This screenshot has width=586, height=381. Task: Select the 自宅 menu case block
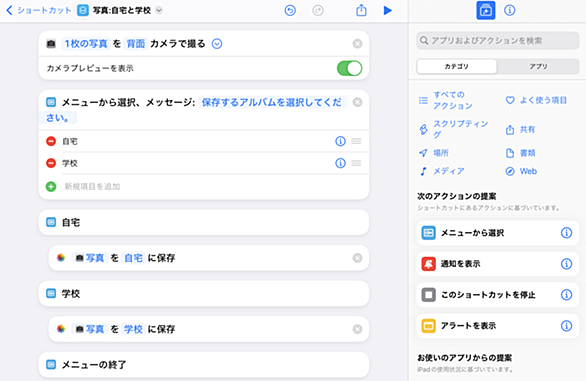click(x=204, y=222)
